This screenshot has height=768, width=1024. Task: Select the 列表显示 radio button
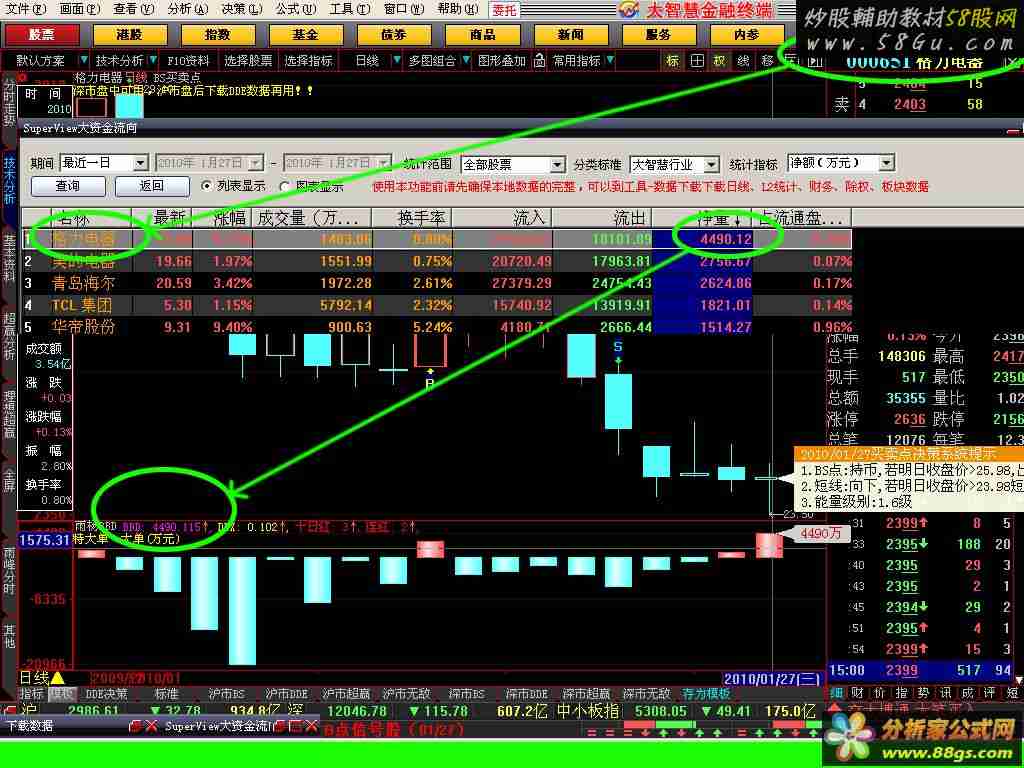point(206,186)
